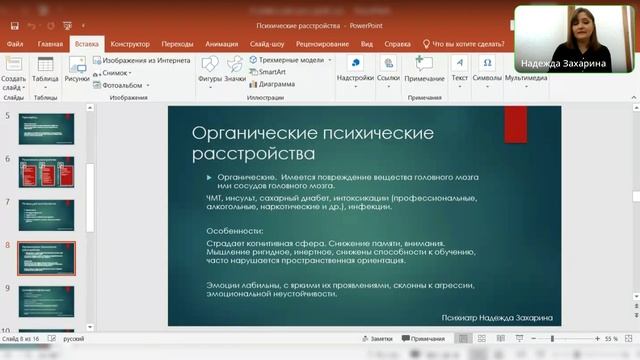Switch to the Главная ribbon tab

[x=50, y=44]
